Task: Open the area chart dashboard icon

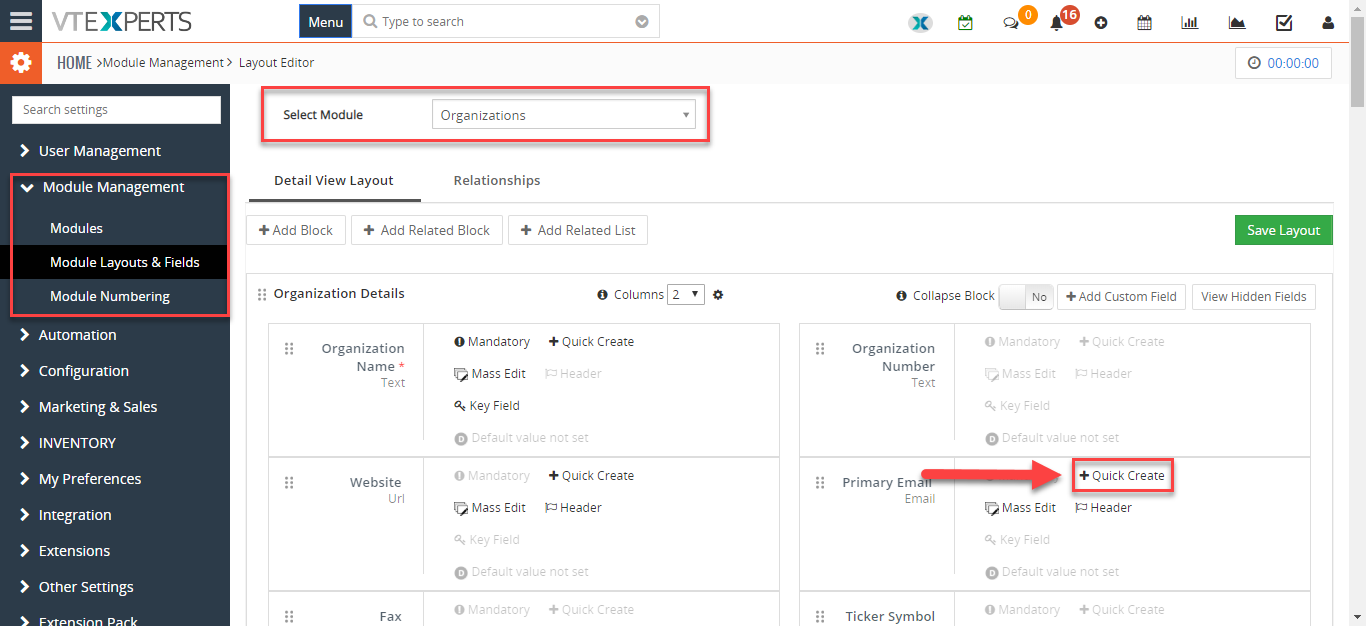Action: [x=1237, y=22]
